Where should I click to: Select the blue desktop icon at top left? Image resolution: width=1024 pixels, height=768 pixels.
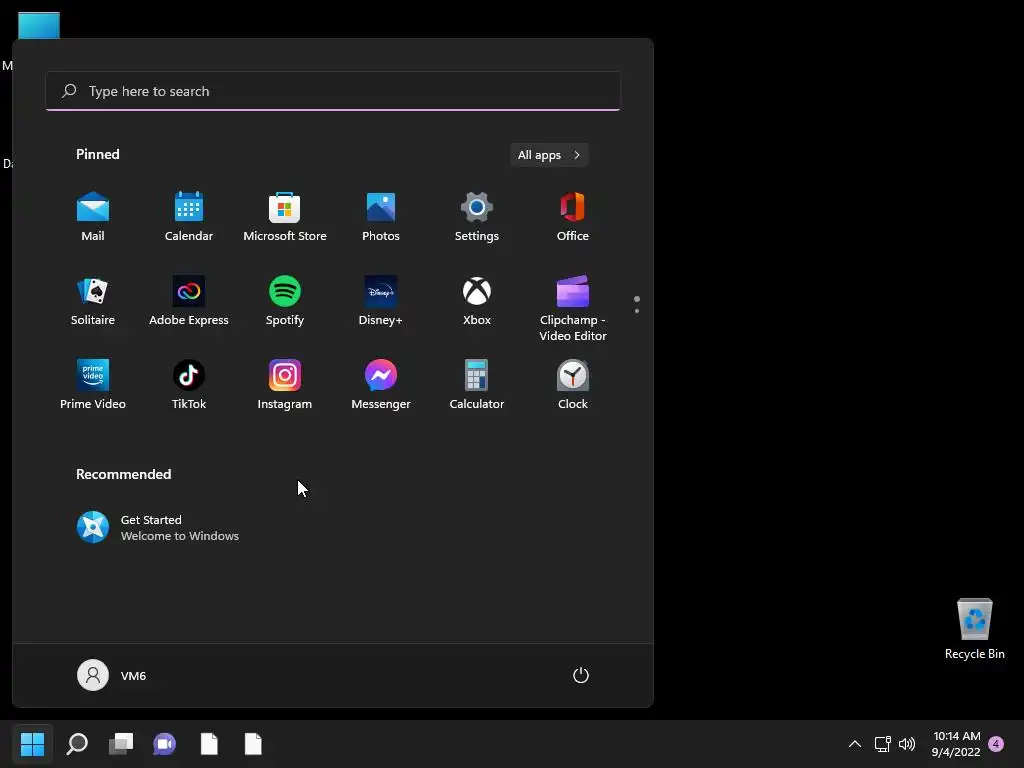click(39, 25)
